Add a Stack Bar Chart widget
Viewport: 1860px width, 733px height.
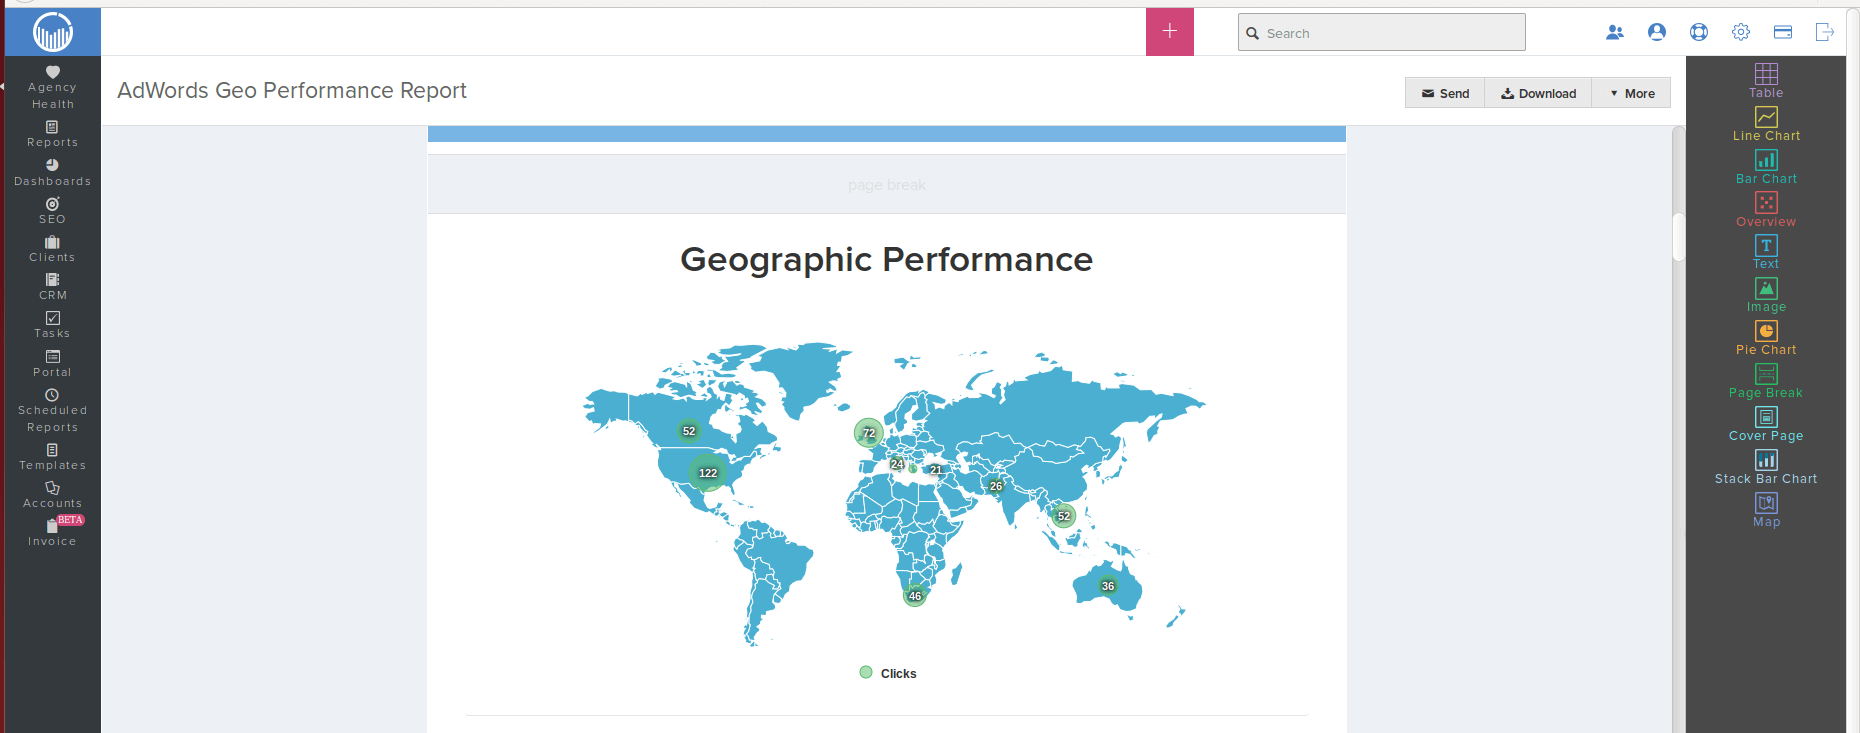[1766, 467]
